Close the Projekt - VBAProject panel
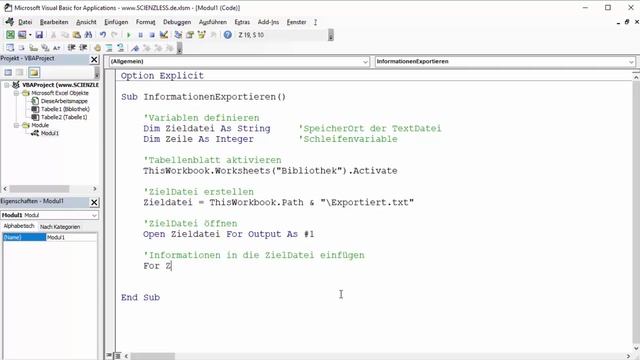Screen dimensions: 640x360 (x=94, y=60)
